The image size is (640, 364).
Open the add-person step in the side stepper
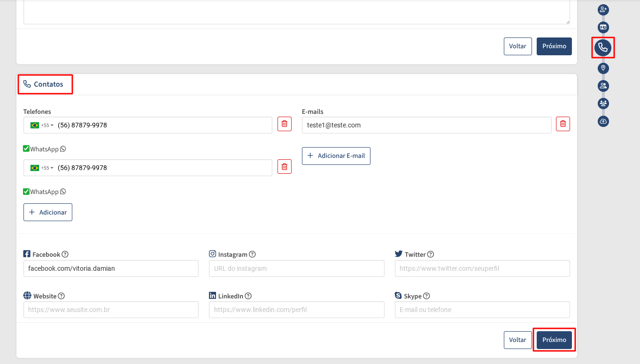pyautogui.click(x=603, y=9)
